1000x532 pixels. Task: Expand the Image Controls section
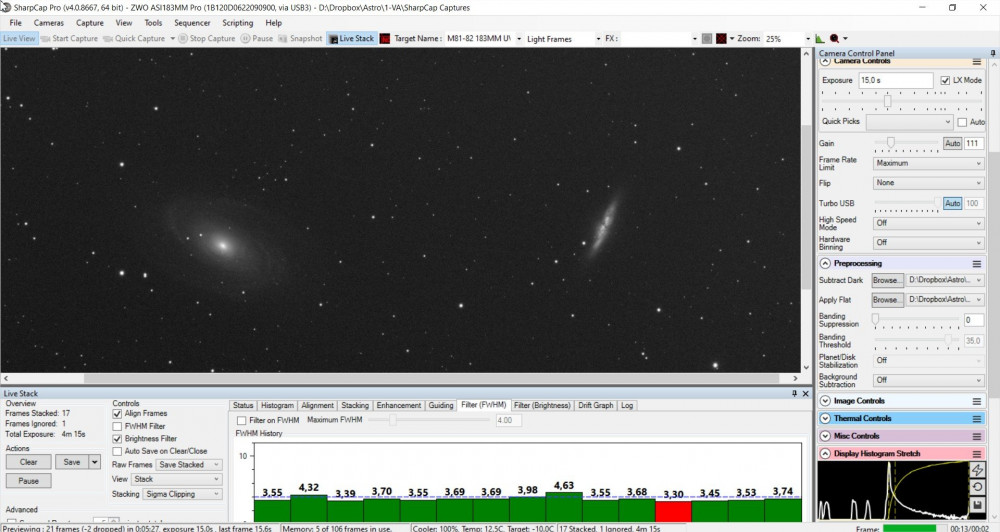[825, 401]
